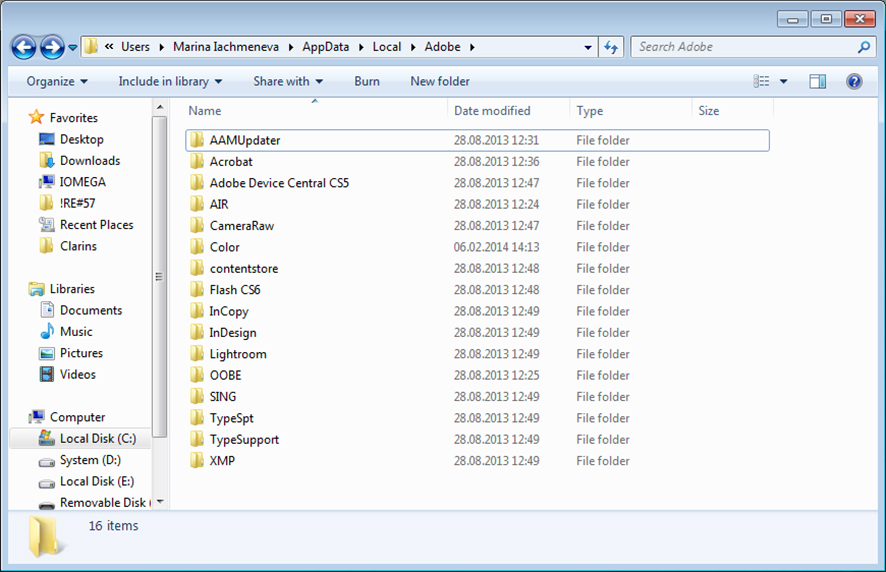
Task: Select the AIR folder icon
Action: 197,204
